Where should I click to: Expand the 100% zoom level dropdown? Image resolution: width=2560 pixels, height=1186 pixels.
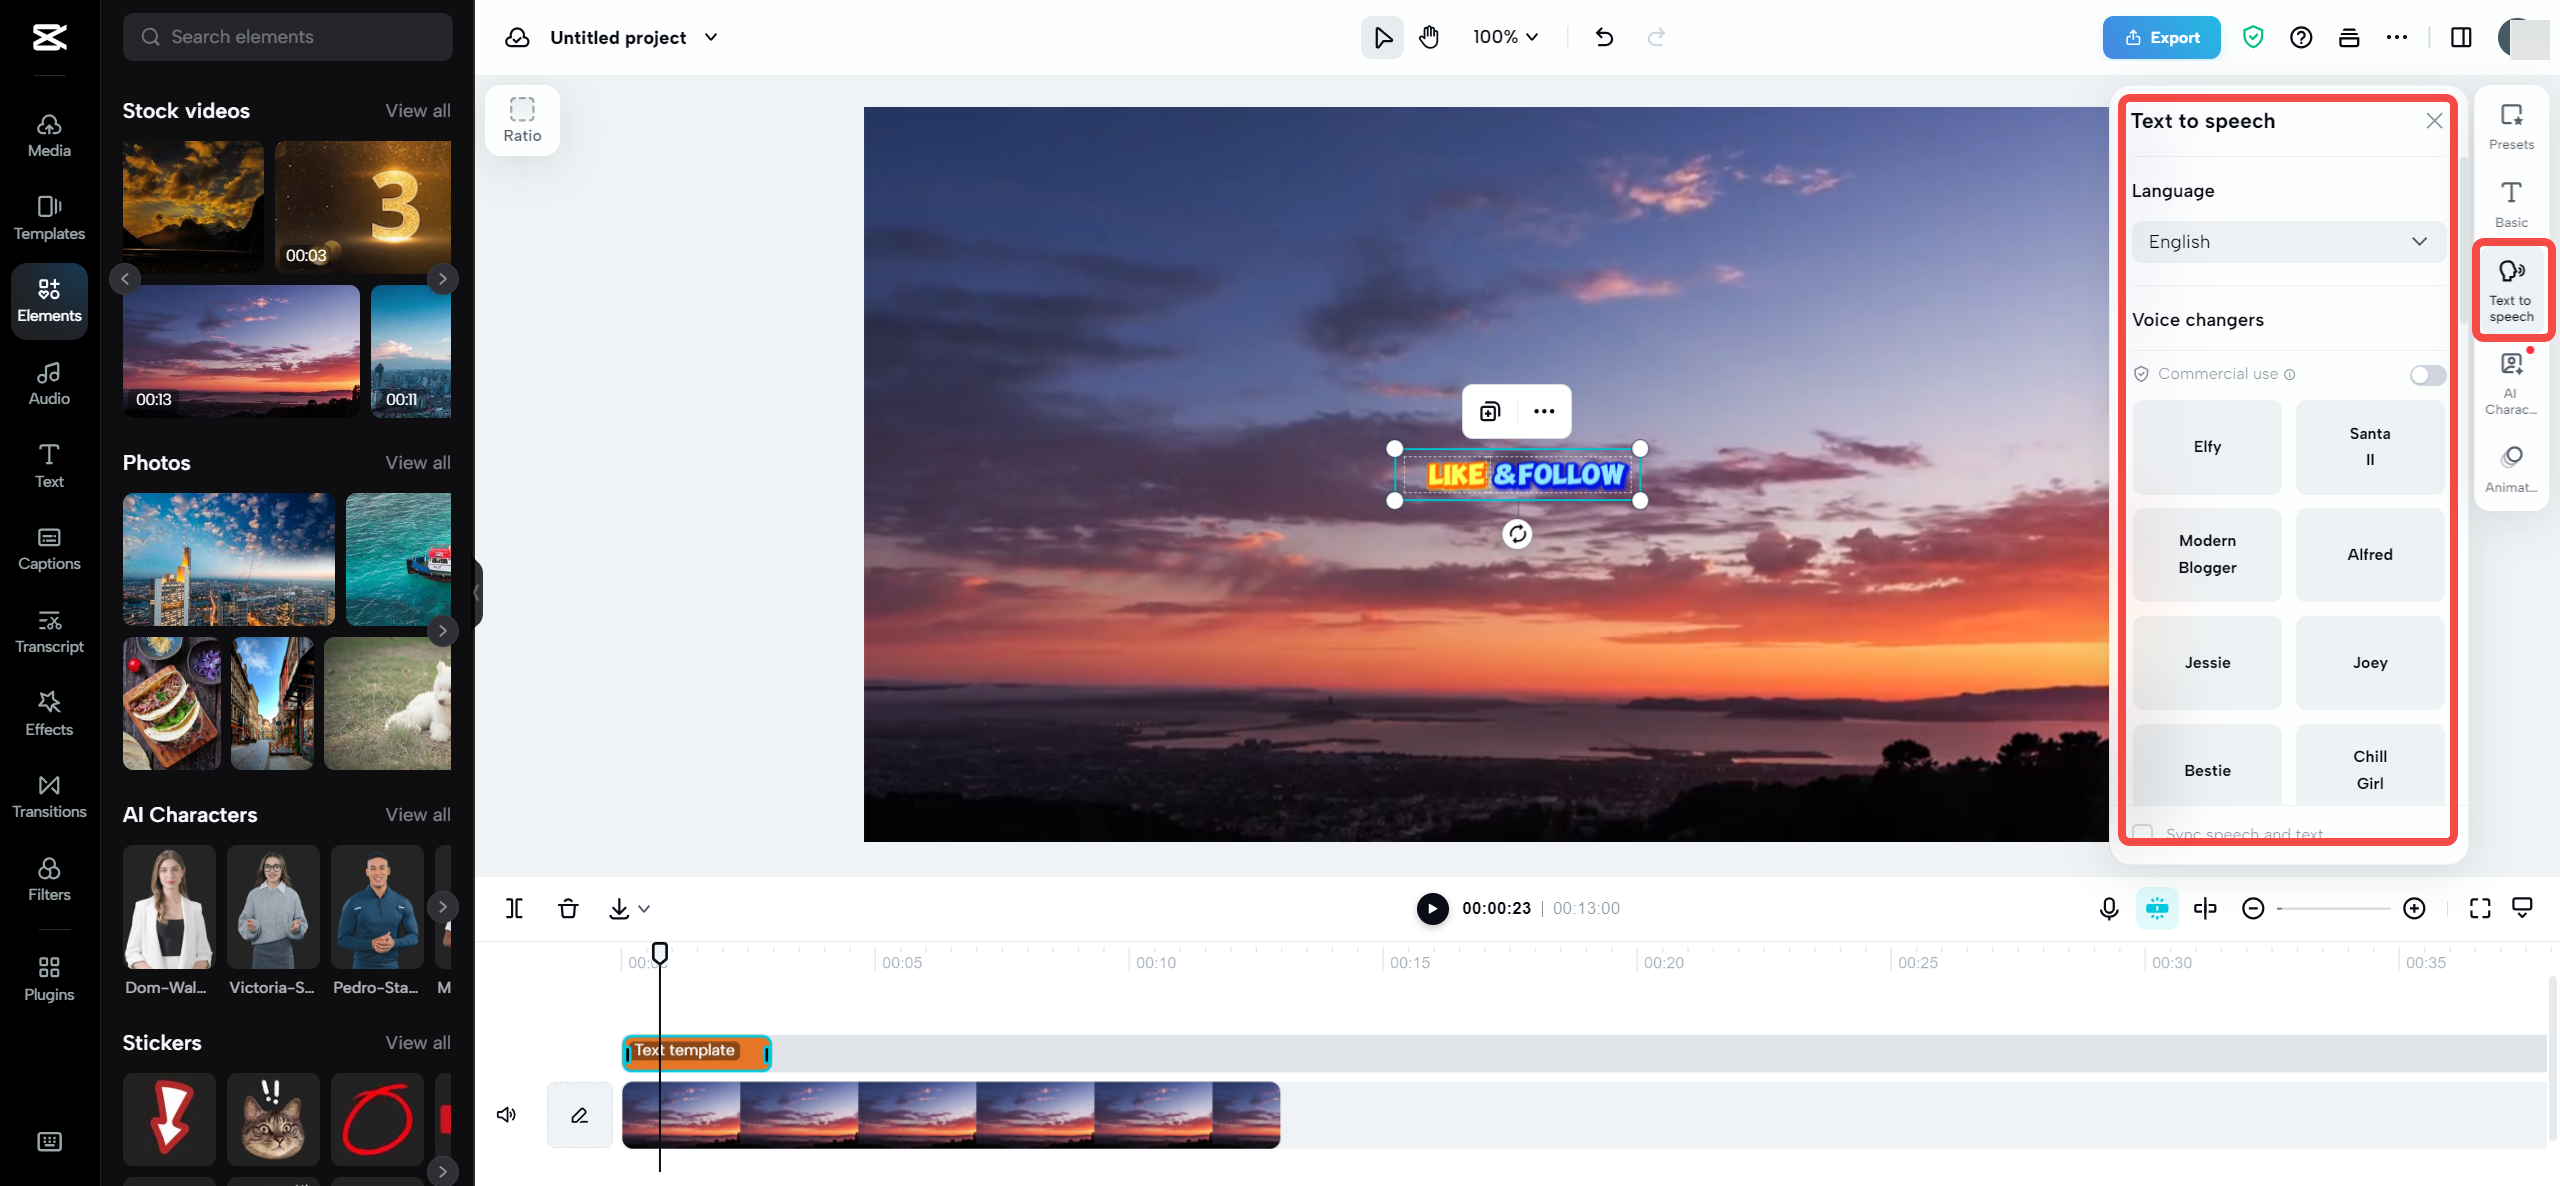pyautogui.click(x=1504, y=37)
